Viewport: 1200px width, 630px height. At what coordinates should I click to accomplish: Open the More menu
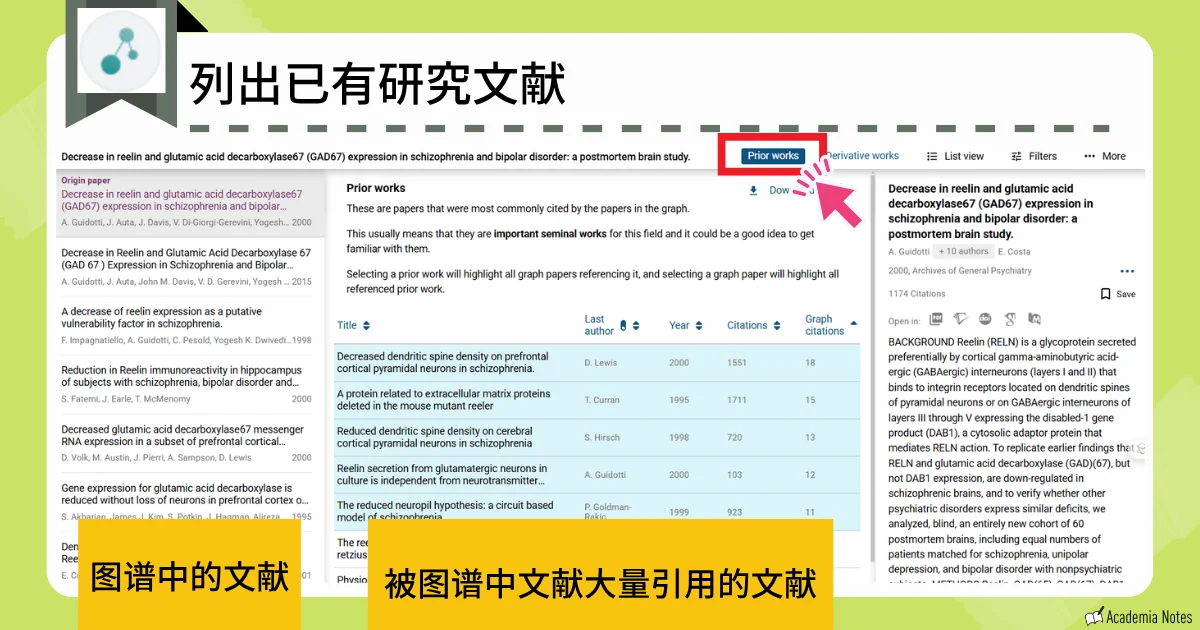tap(1104, 156)
